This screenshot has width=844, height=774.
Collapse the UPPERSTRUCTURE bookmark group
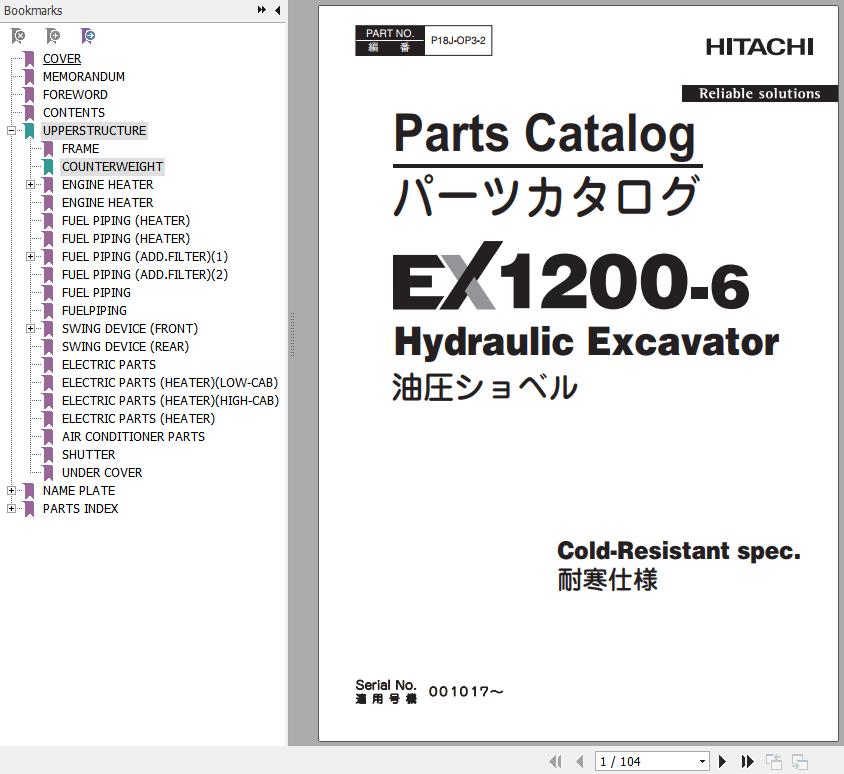point(11,131)
